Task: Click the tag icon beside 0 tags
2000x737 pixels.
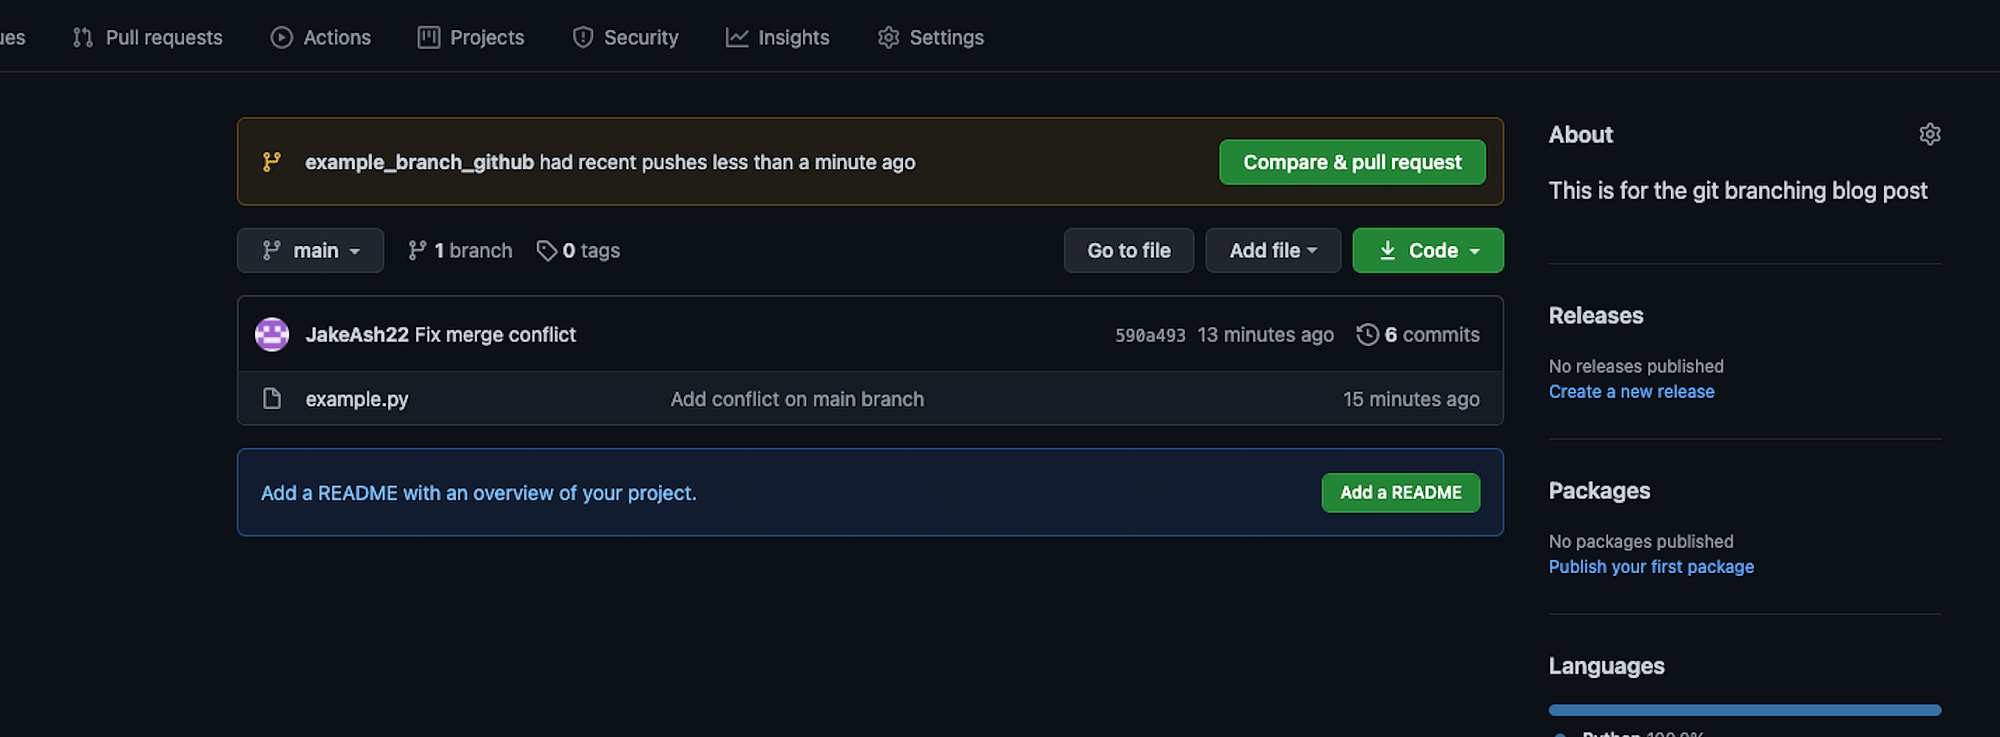Action: [x=546, y=250]
